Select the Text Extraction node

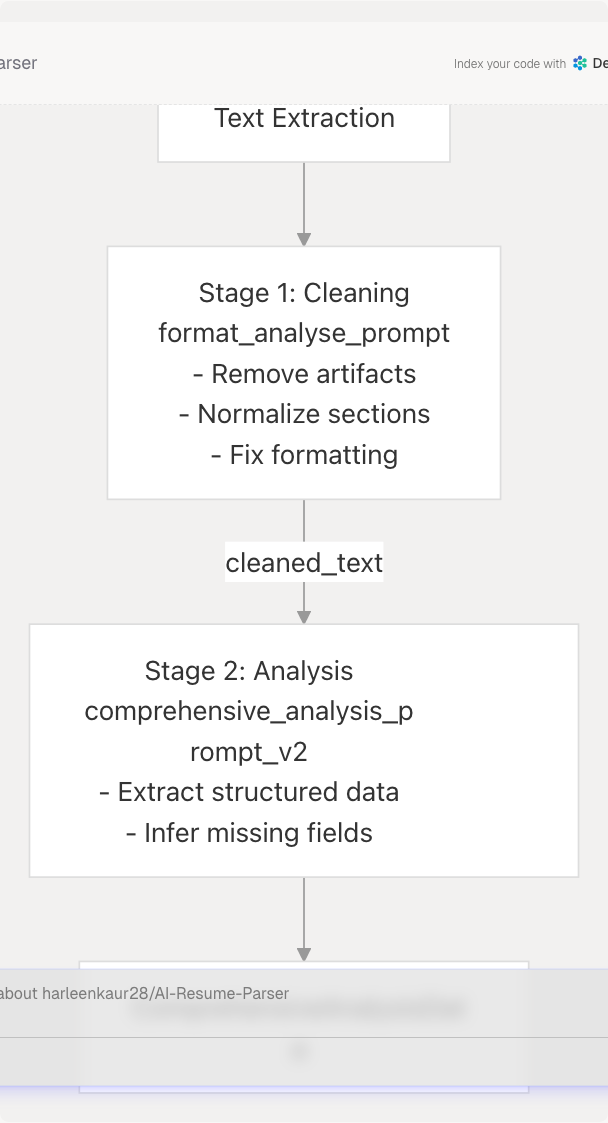(304, 119)
